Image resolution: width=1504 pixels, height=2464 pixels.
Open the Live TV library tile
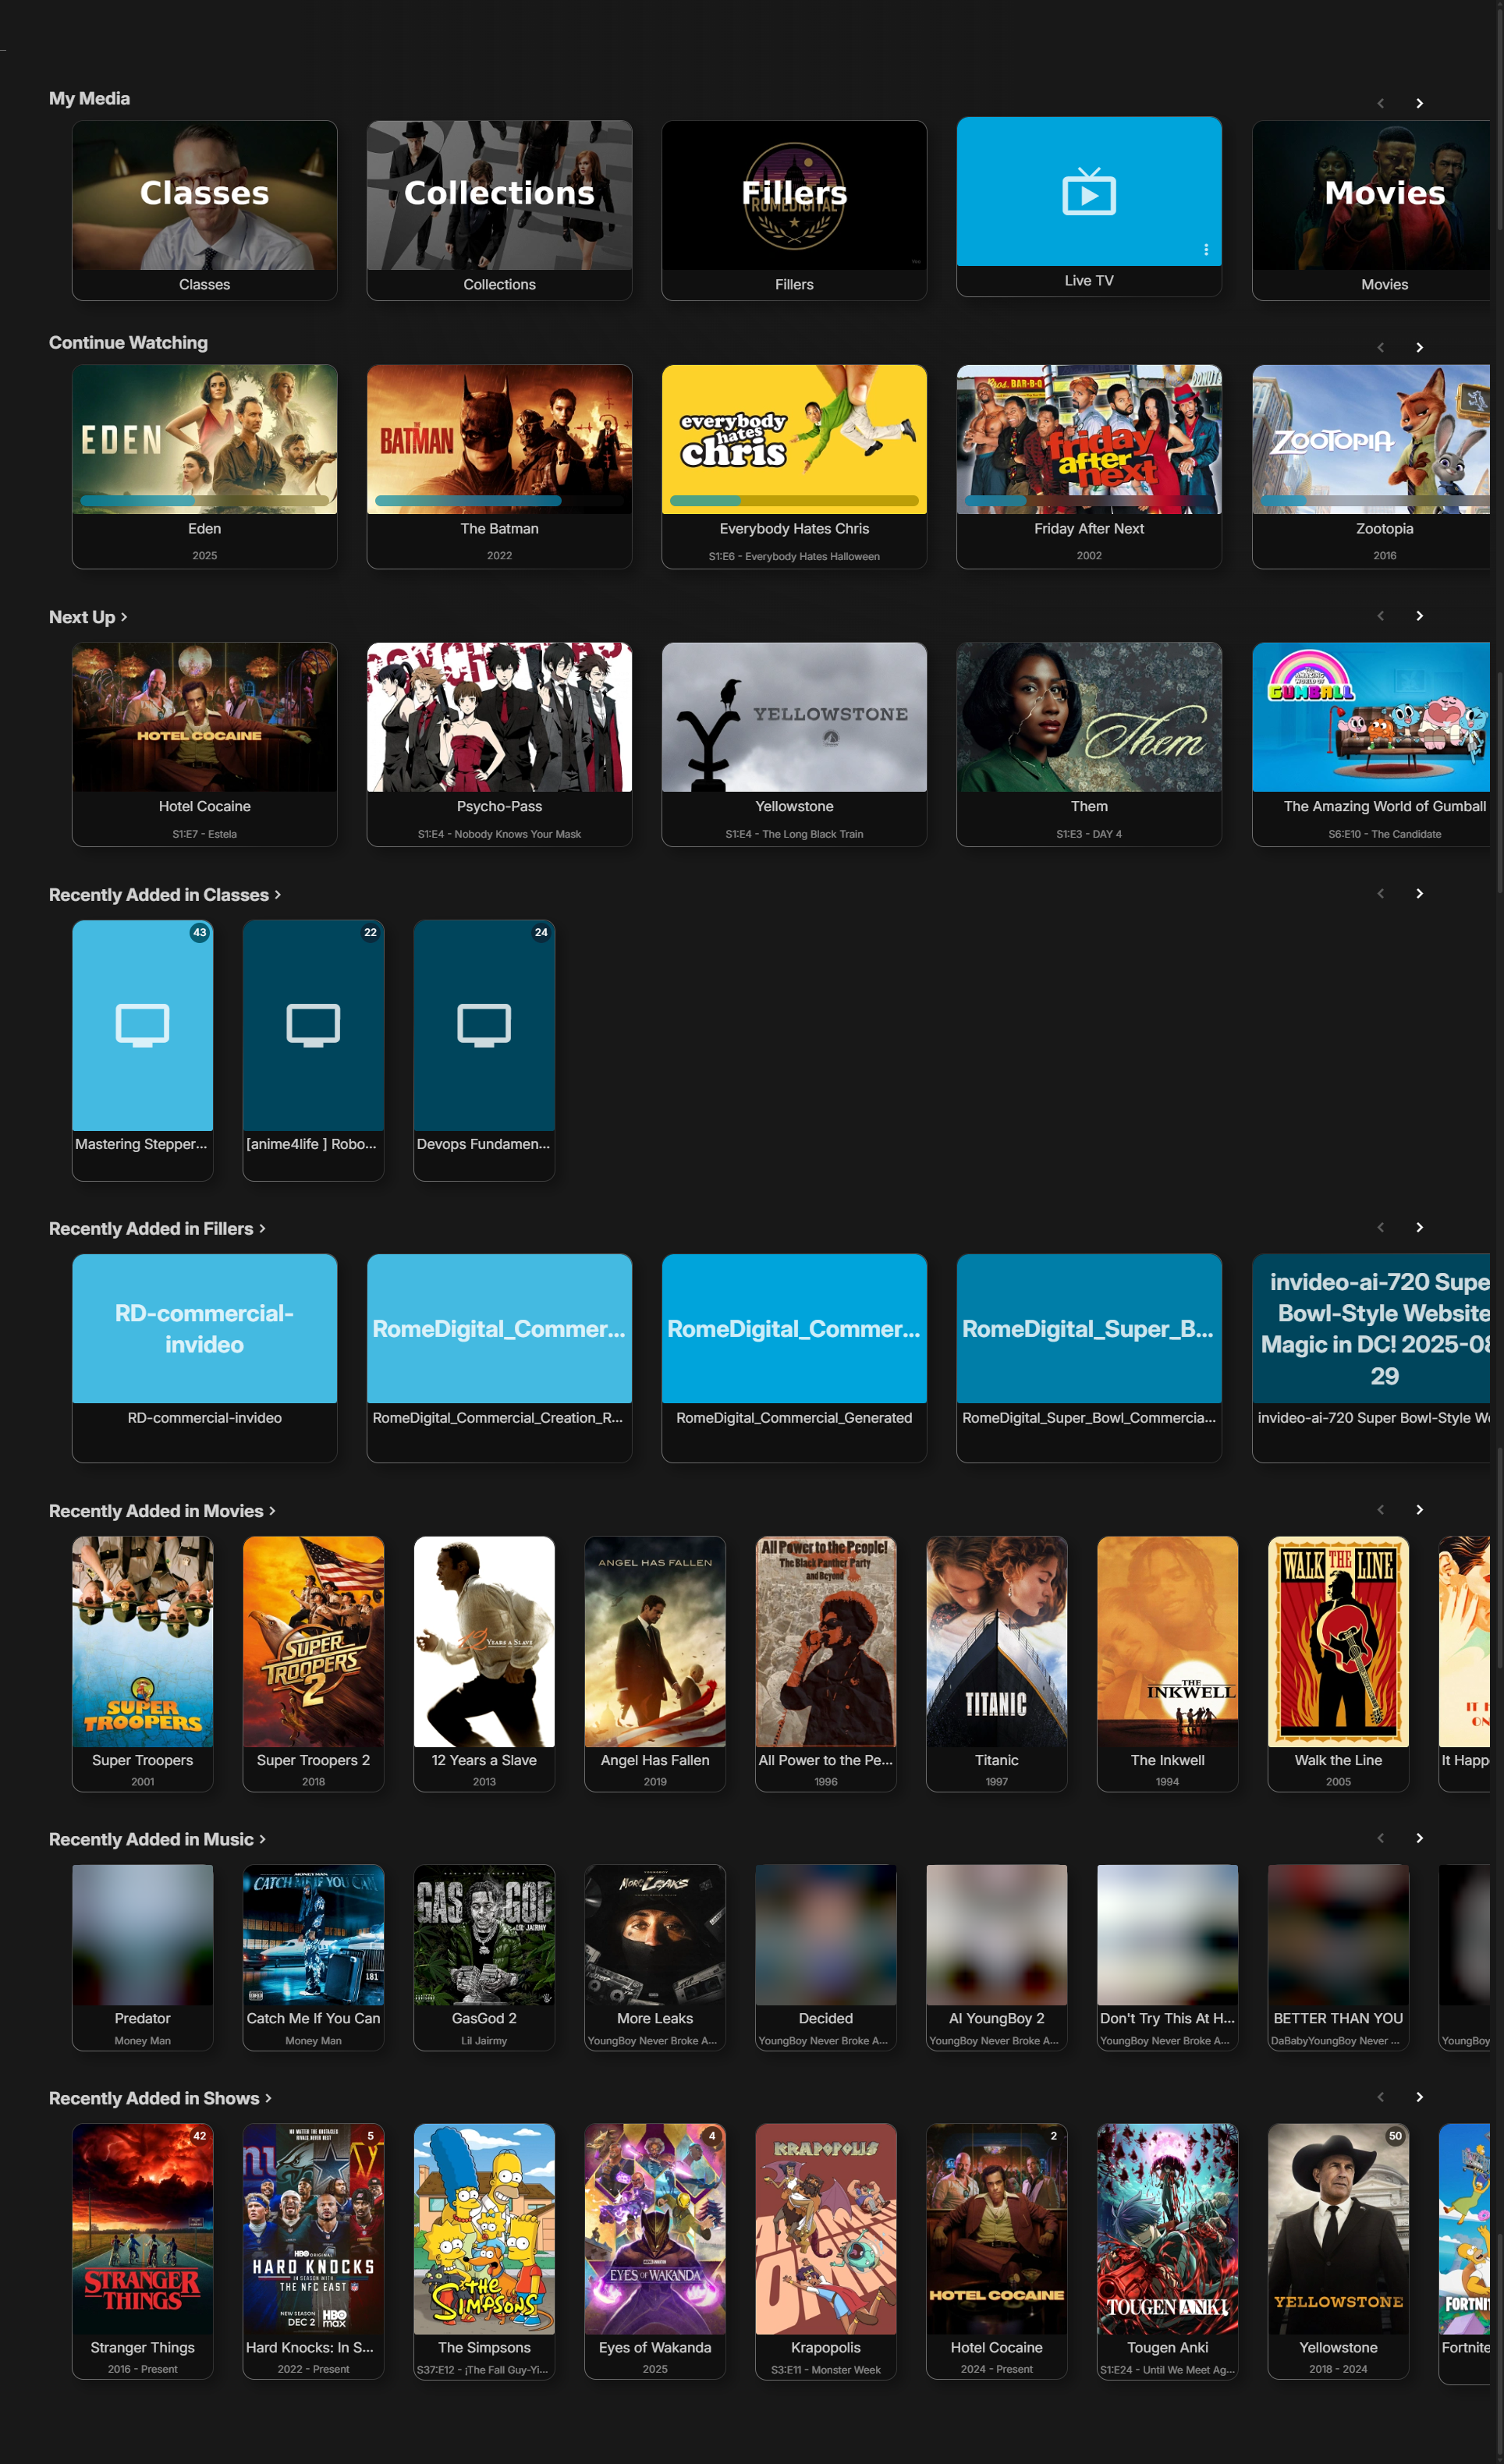[x=1088, y=195]
